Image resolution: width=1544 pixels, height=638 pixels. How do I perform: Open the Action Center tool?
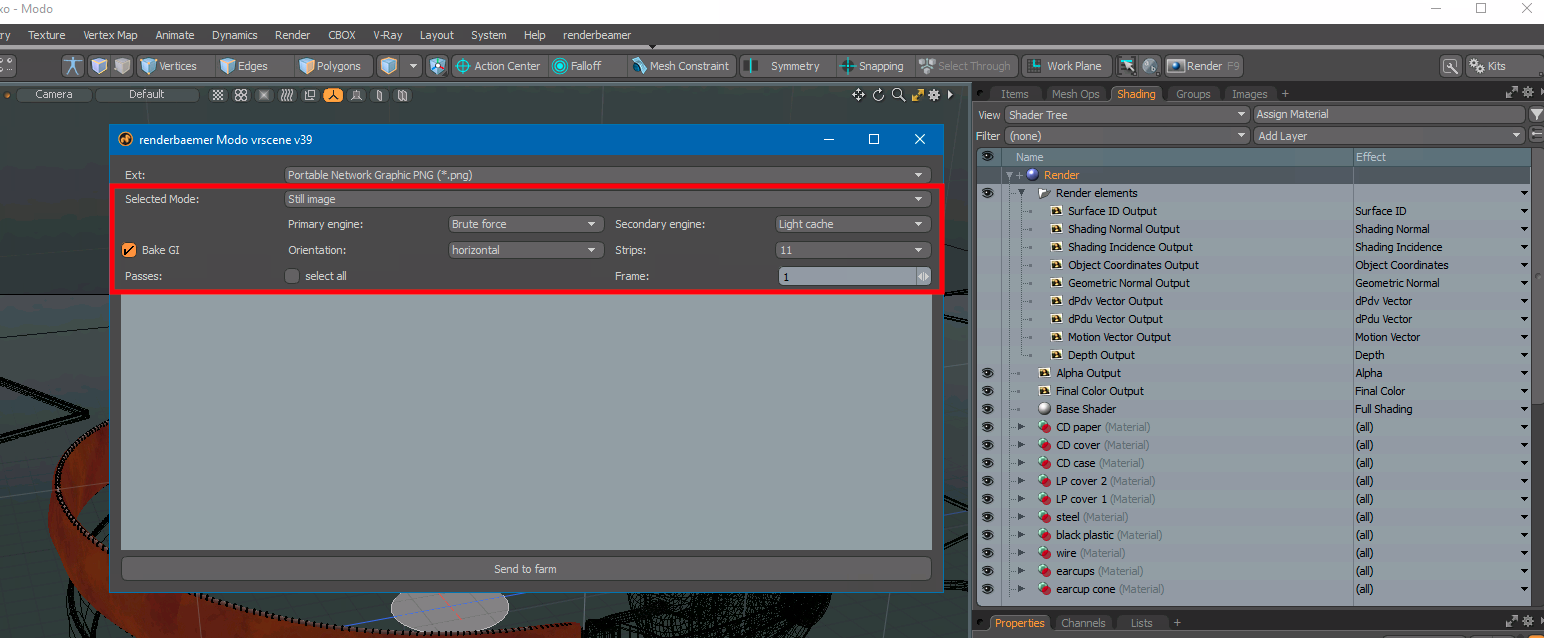click(498, 66)
